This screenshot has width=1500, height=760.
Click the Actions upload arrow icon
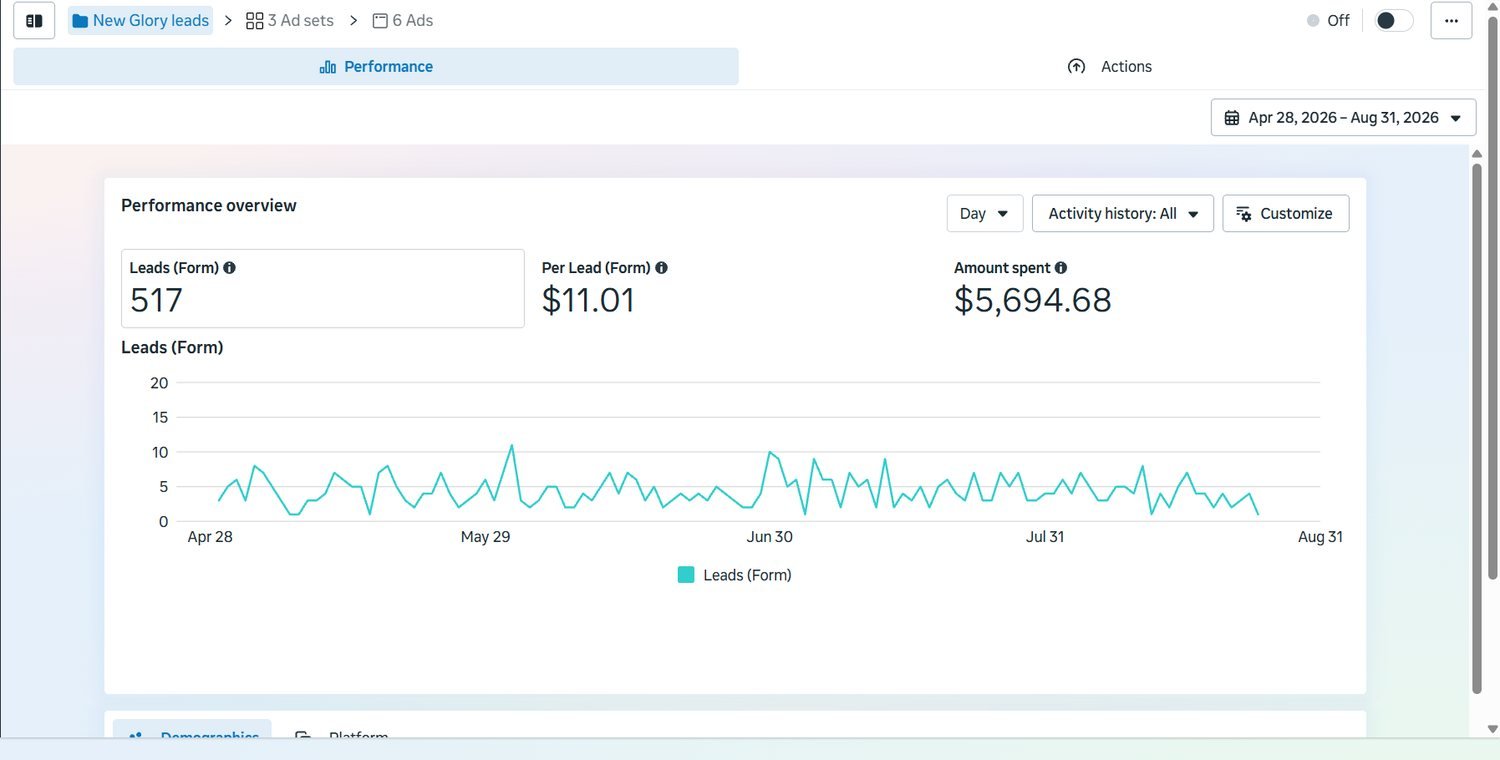(x=1076, y=67)
